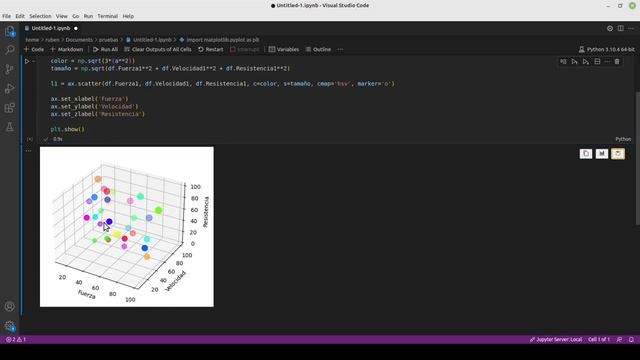Place cursor on the plt.show() line
Screen dimensions: 640x360
click(67, 129)
